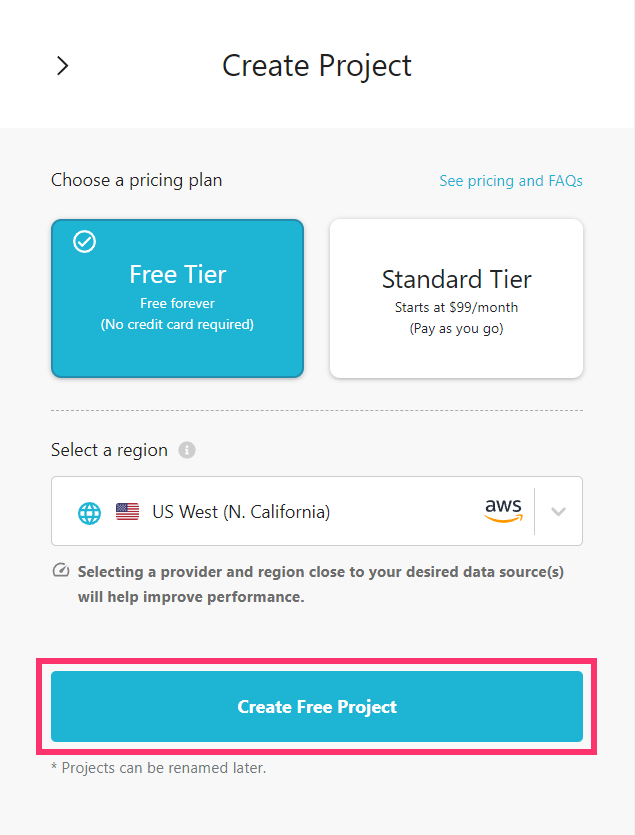Choose the Standard Tier pricing plan
The image size is (635, 835).
click(456, 298)
